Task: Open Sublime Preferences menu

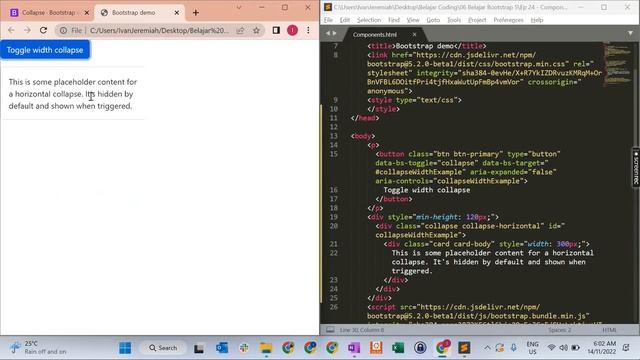Action: tap(508, 20)
